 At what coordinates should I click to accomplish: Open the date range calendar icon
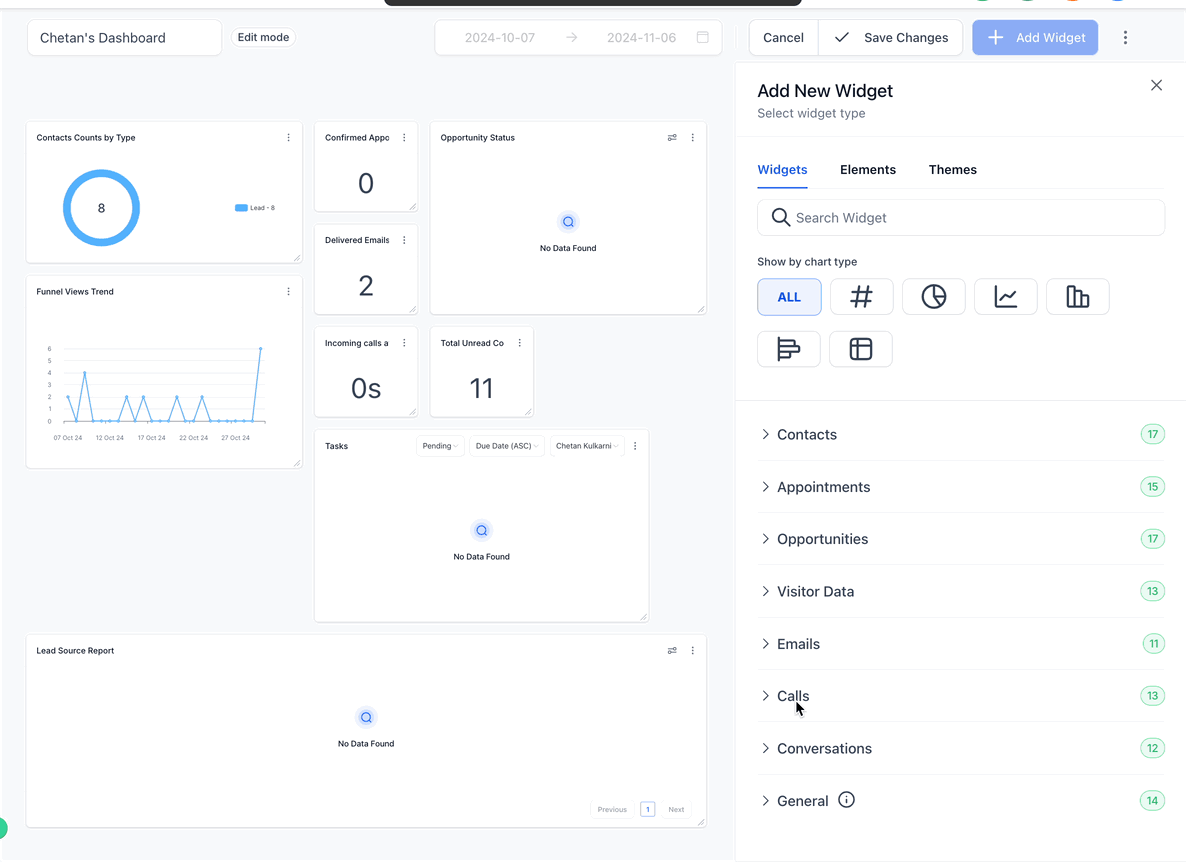point(703,37)
